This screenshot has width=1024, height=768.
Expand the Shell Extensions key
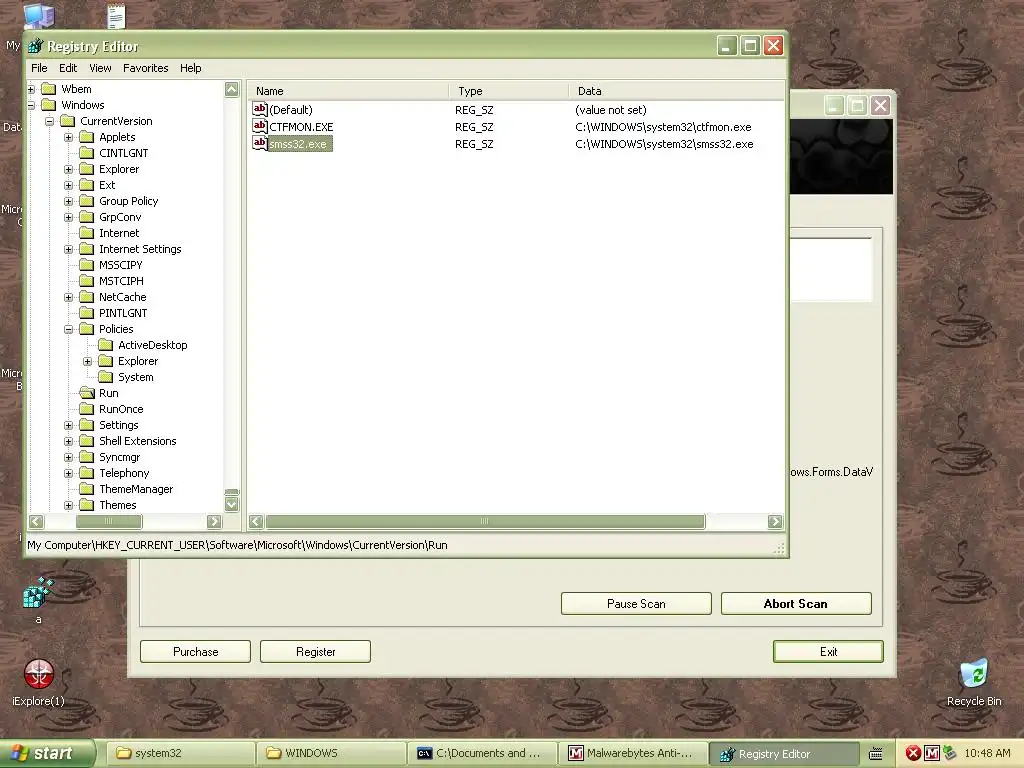[69, 441]
